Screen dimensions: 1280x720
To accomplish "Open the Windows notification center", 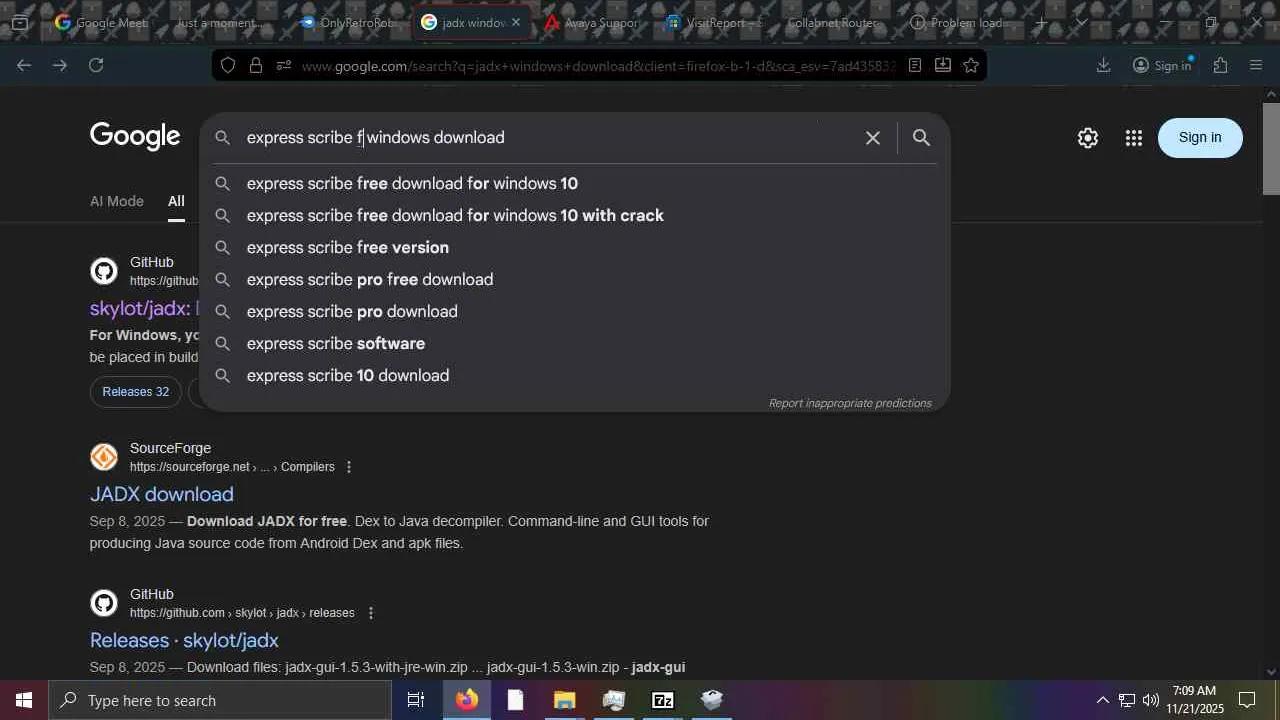I will (x=1247, y=700).
